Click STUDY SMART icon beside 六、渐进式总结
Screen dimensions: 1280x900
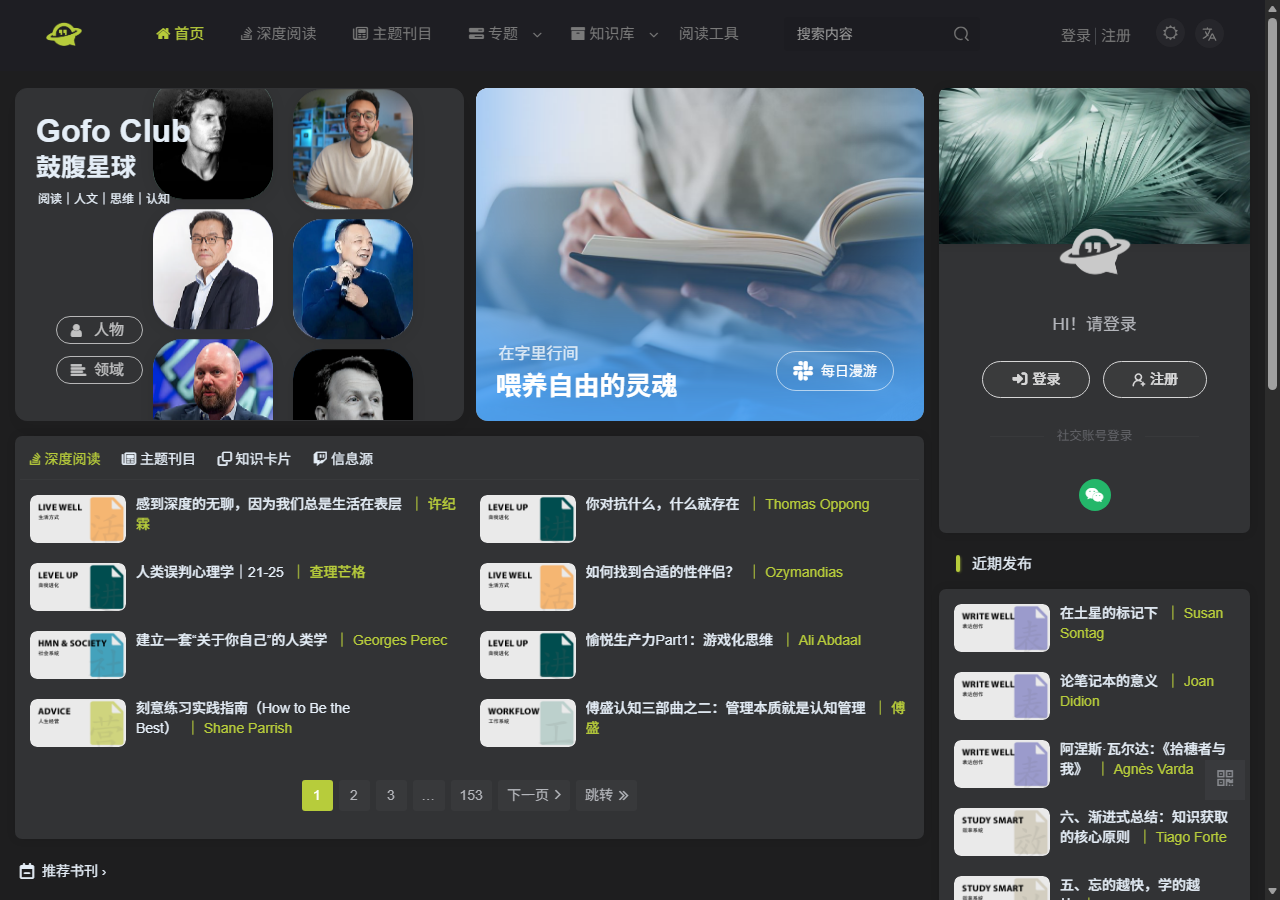[x=1002, y=832]
